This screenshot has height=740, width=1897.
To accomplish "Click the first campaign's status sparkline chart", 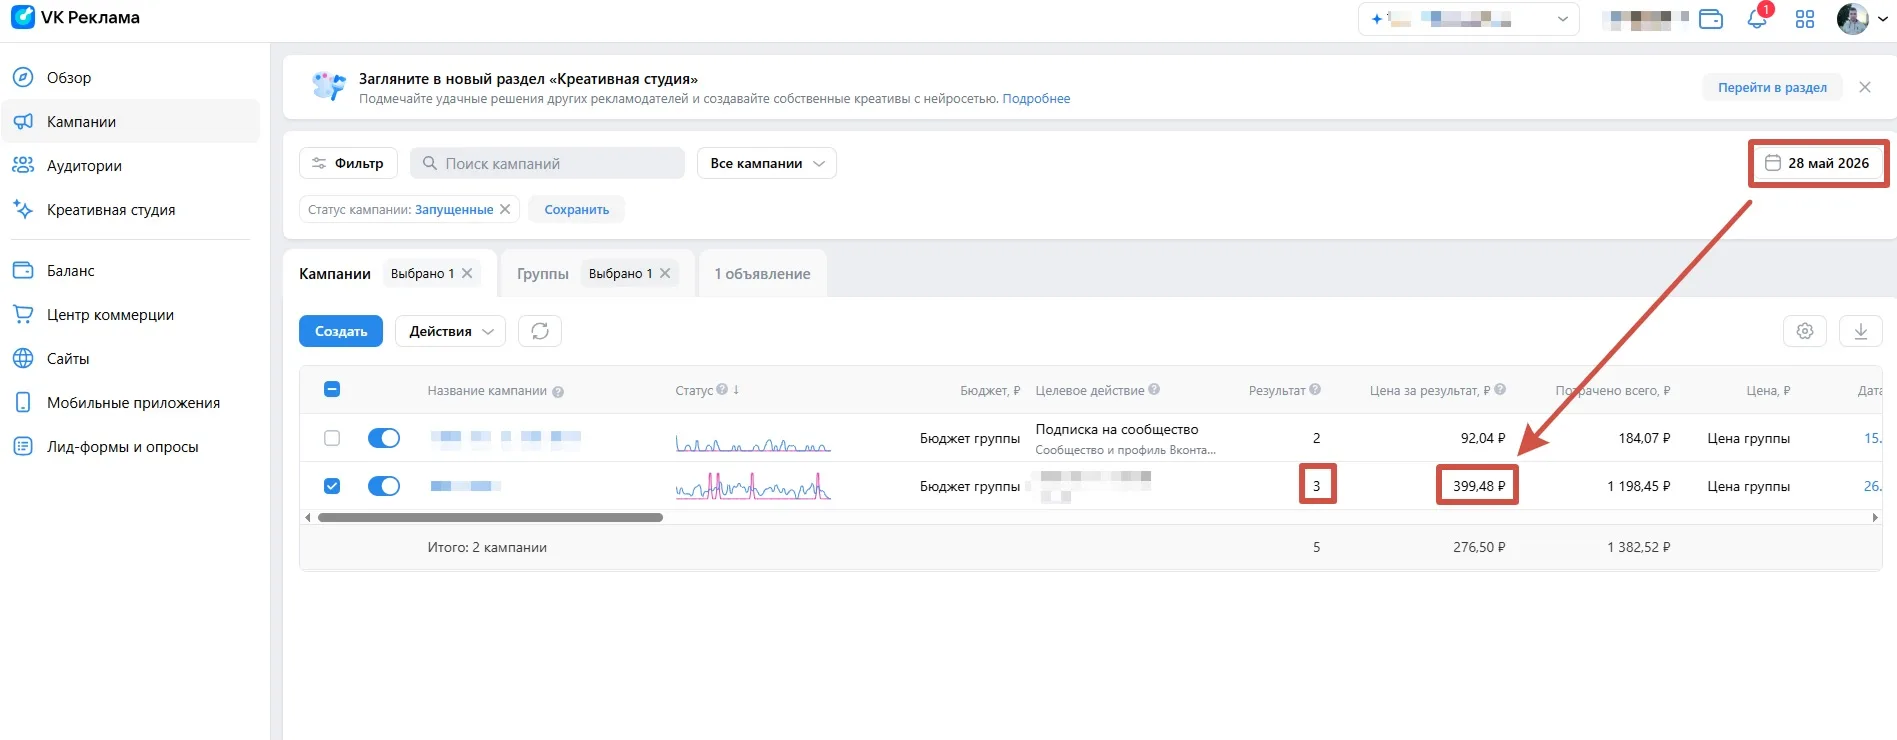I will point(753,443).
